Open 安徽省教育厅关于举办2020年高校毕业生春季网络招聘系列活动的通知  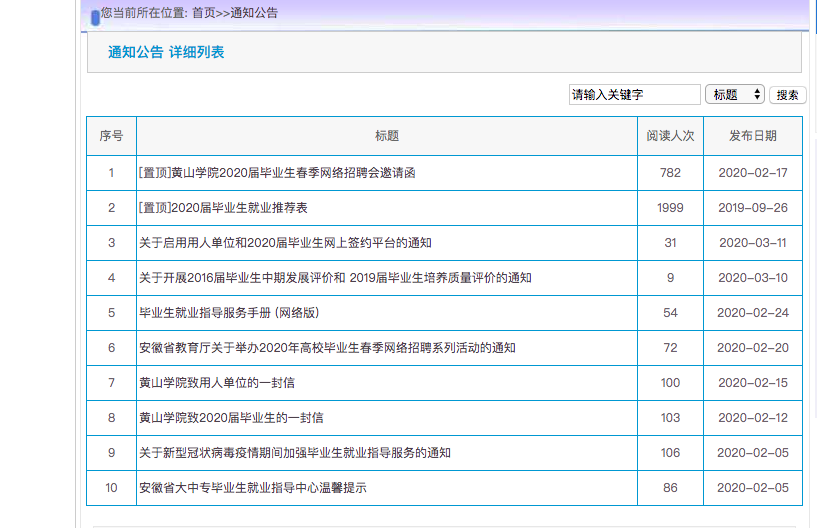(x=327, y=347)
